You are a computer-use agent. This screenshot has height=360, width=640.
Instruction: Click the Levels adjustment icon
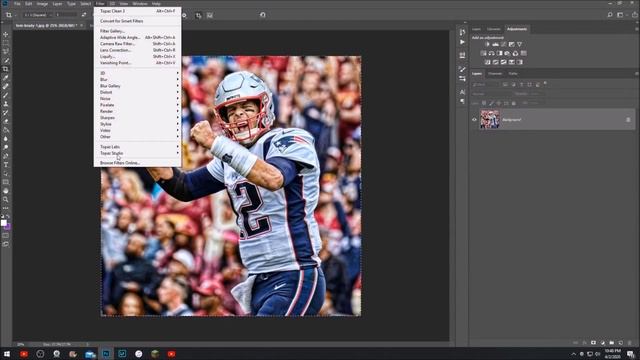pyautogui.click(x=496, y=44)
